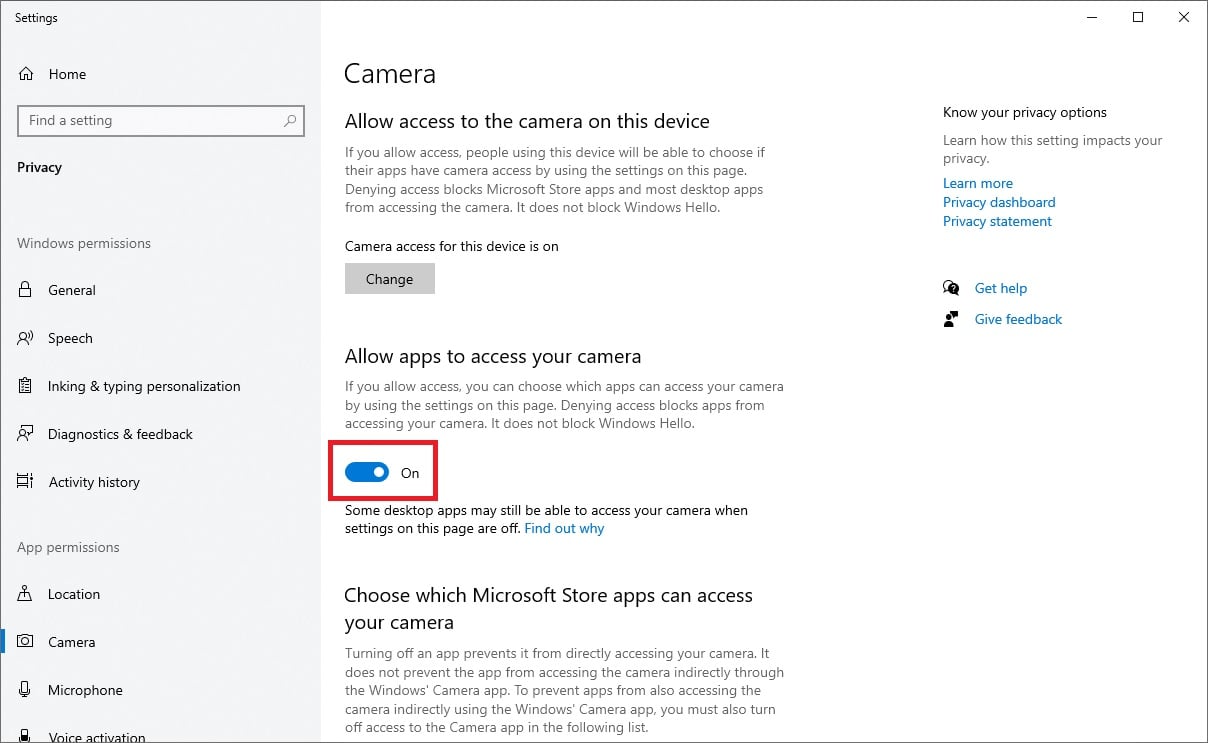Click the Privacy category heading

pos(39,167)
